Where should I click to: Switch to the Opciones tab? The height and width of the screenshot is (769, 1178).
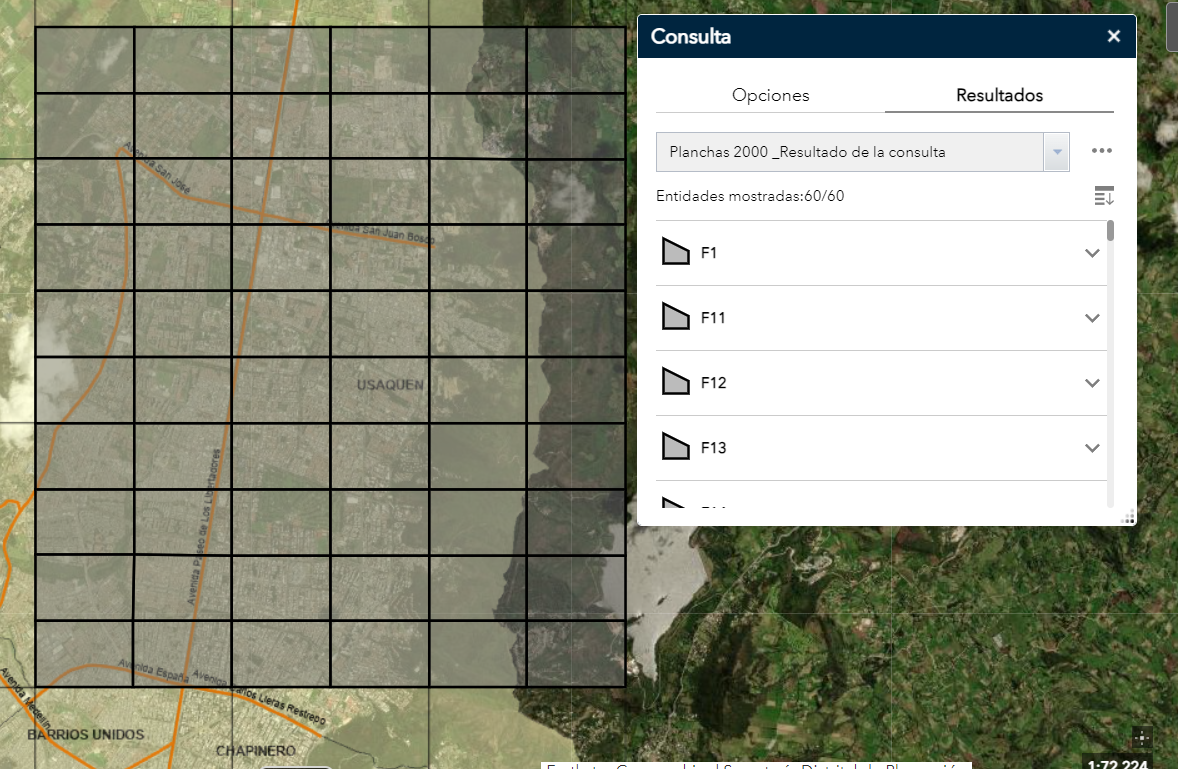click(770, 96)
